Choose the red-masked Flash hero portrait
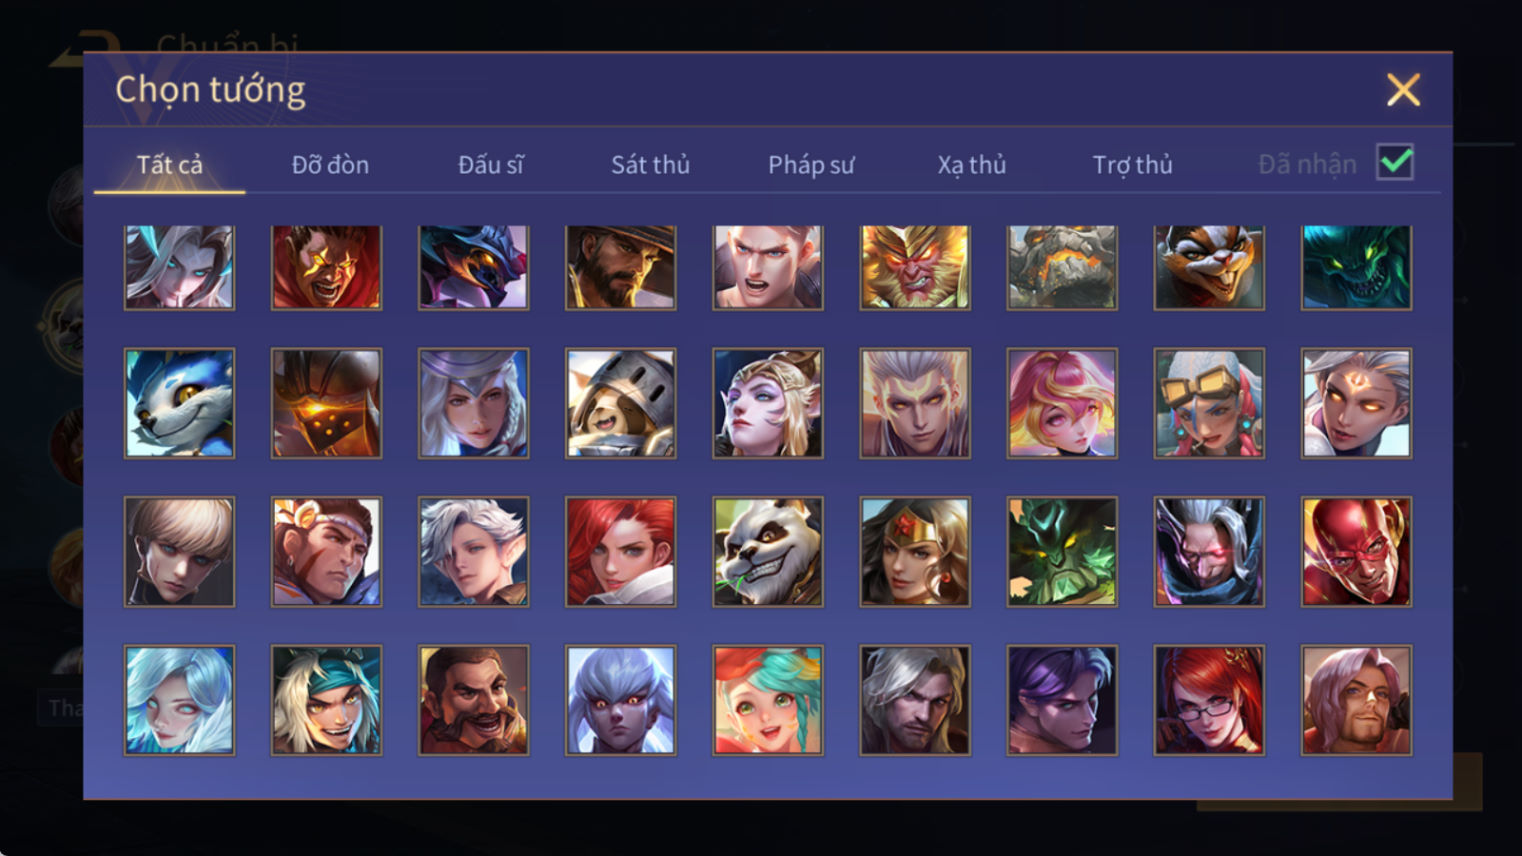Screen dimensions: 1522x856 pyautogui.click(x=1356, y=551)
